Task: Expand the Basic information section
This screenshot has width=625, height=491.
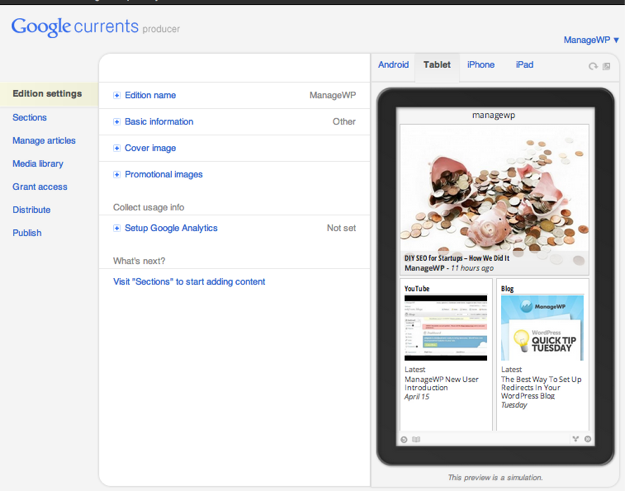Action: [x=158, y=122]
